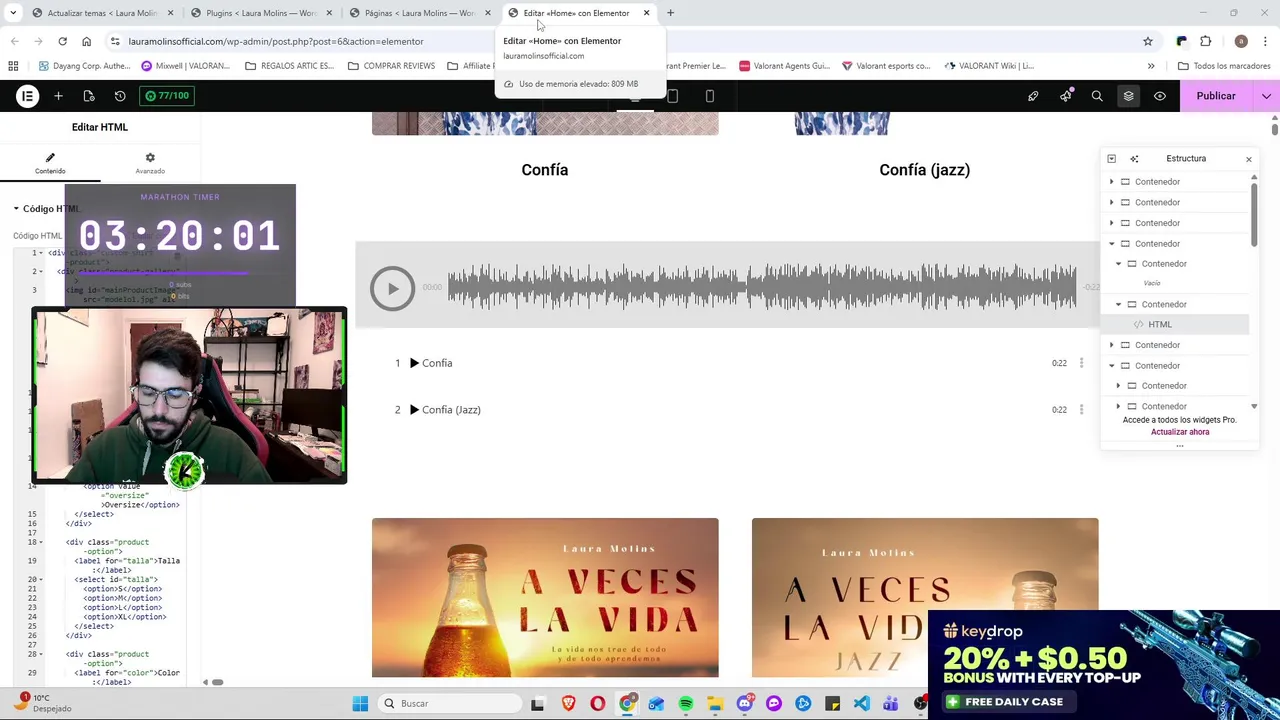Open What's New megaphone notifications icon
This screenshot has width=1280, height=720.
(1065, 96)
